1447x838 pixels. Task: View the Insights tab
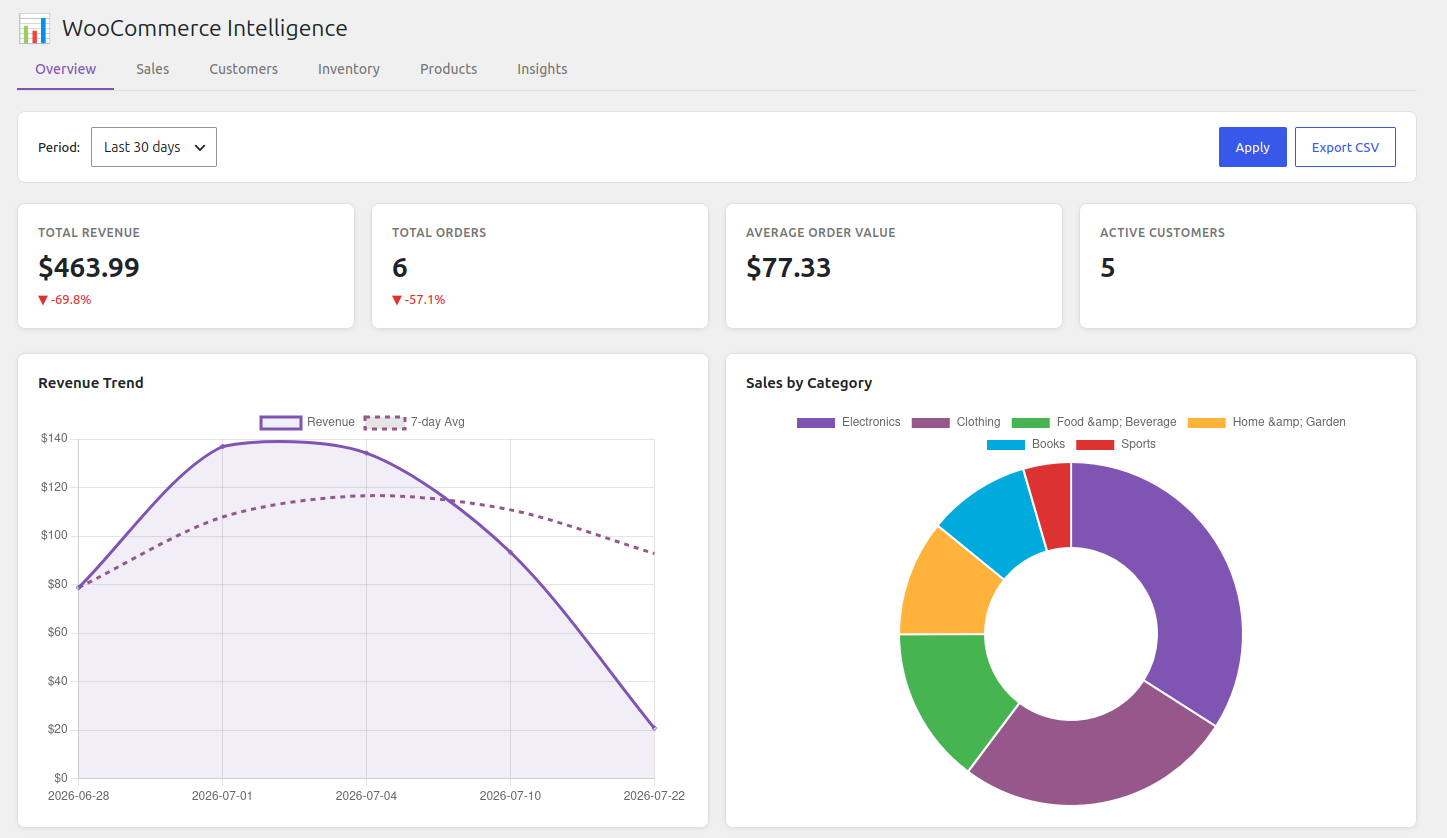pyautogui.click(x=542, y=69)
